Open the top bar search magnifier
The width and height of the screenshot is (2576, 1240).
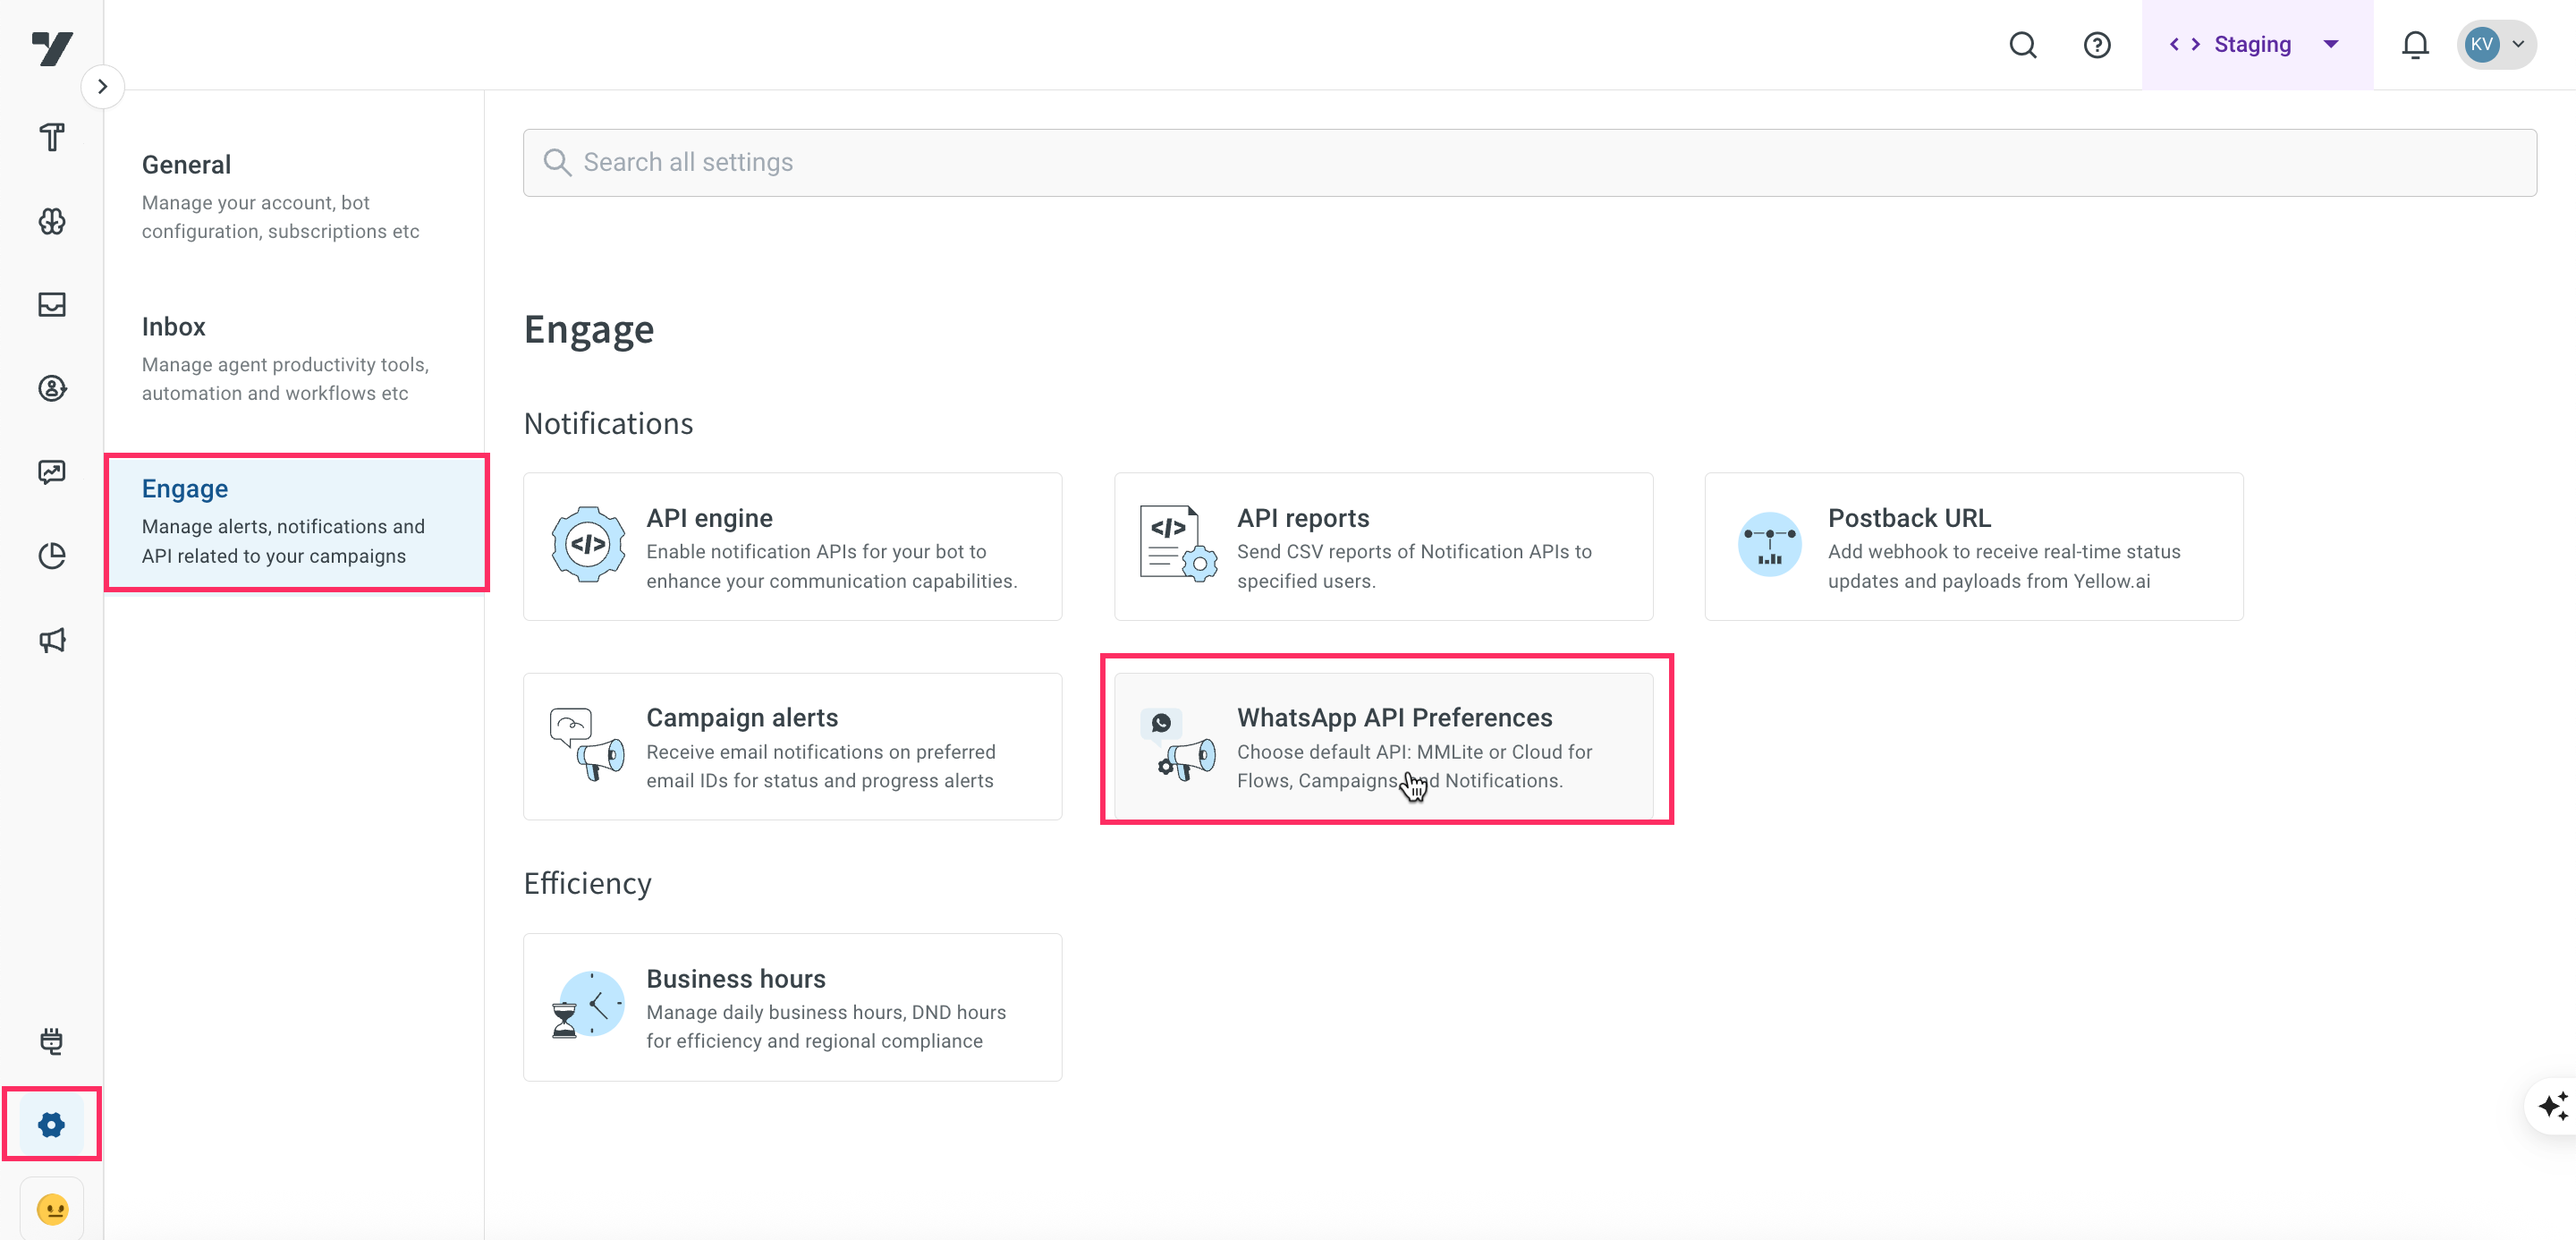click(2023, 45)
